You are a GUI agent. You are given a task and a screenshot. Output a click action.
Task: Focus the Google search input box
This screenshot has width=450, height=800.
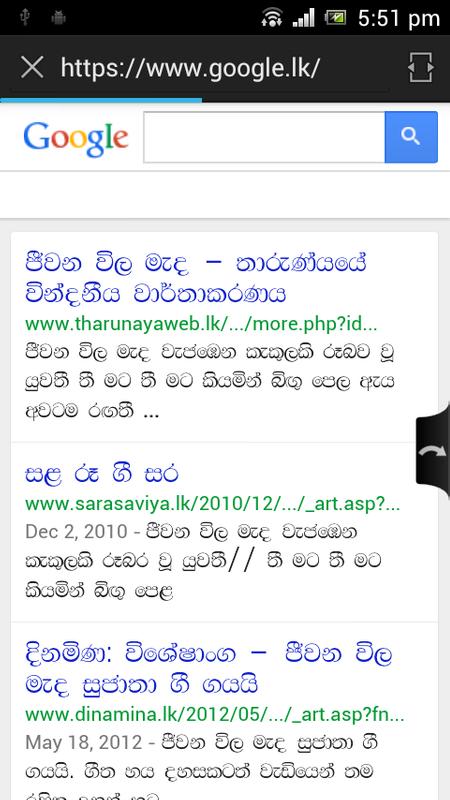264,137
